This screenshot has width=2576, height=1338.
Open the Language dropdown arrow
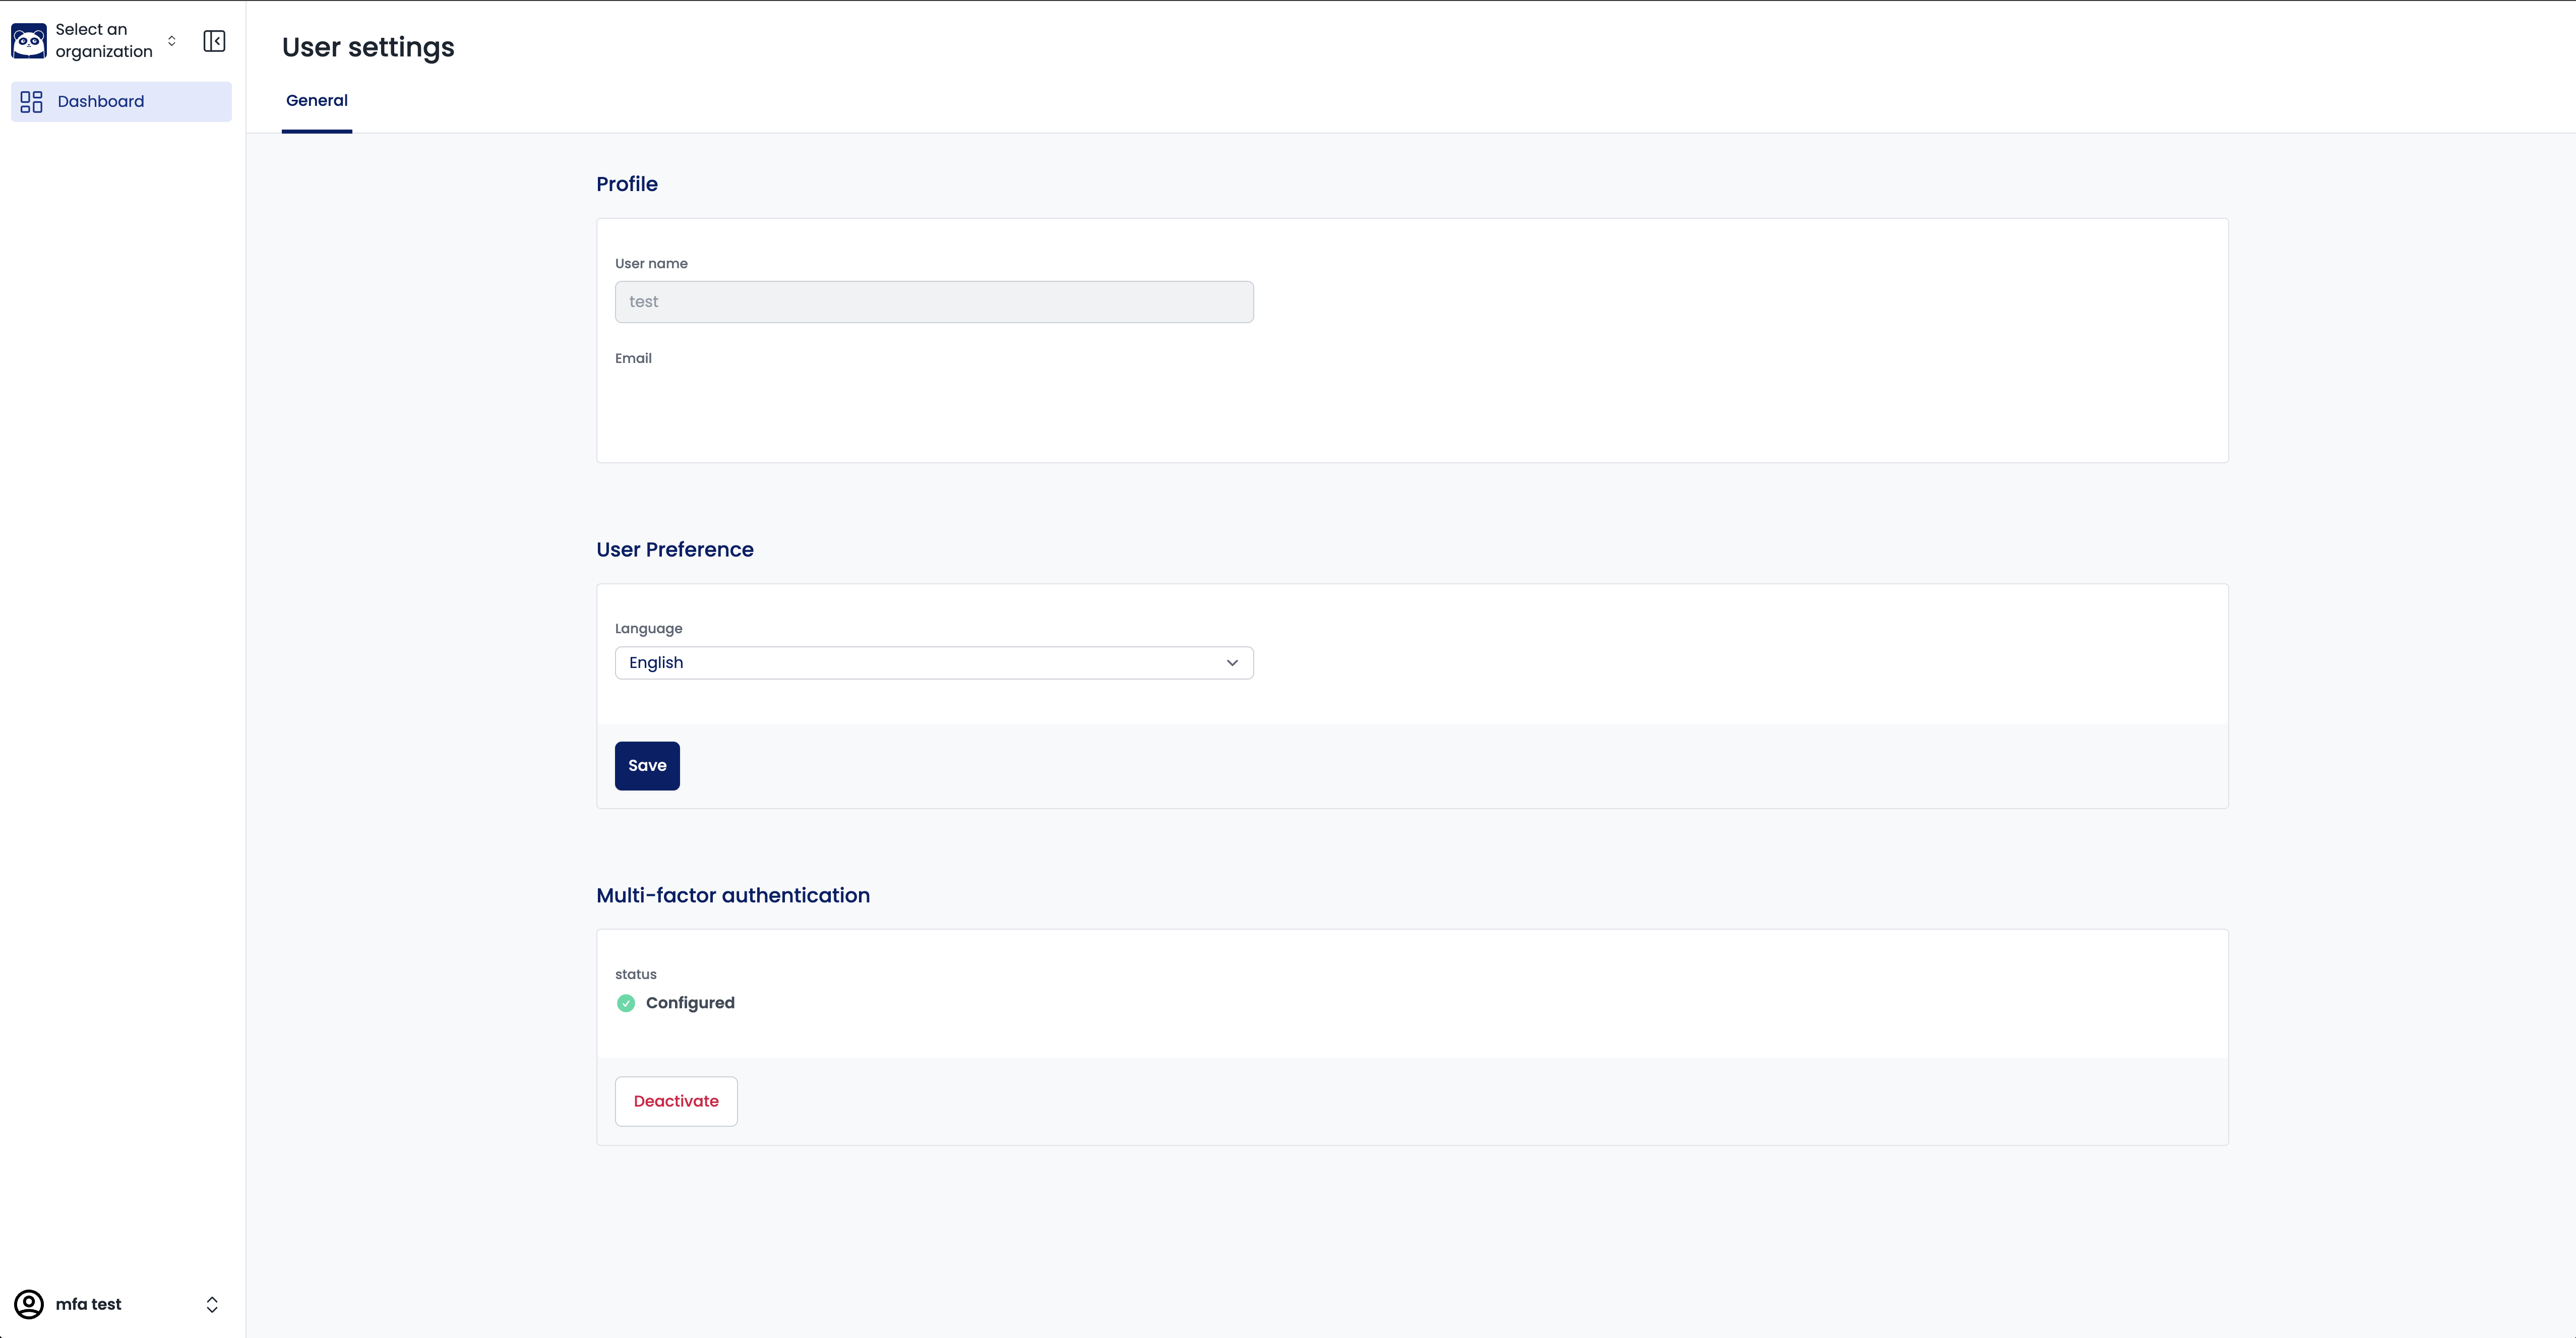tap(1232, 663)
